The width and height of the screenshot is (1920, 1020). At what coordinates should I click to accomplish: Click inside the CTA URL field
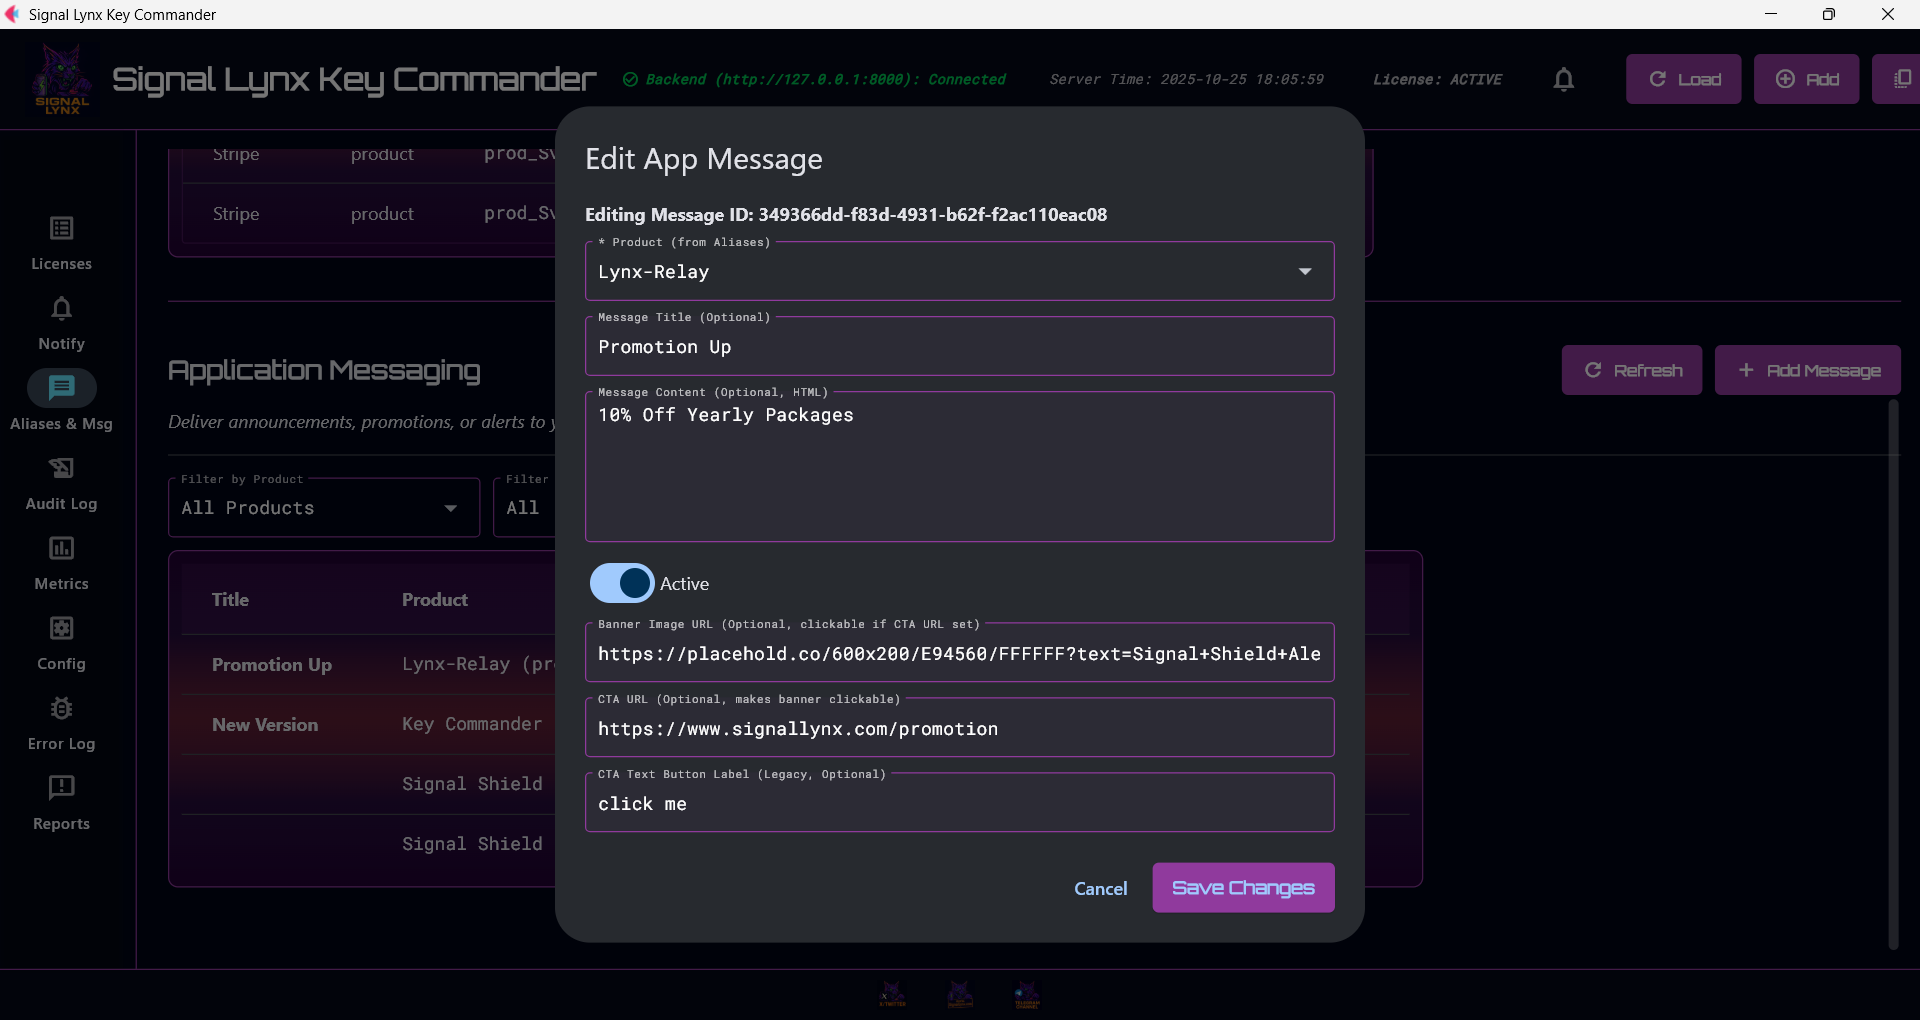pyautogui.click(x=958, y=729)
